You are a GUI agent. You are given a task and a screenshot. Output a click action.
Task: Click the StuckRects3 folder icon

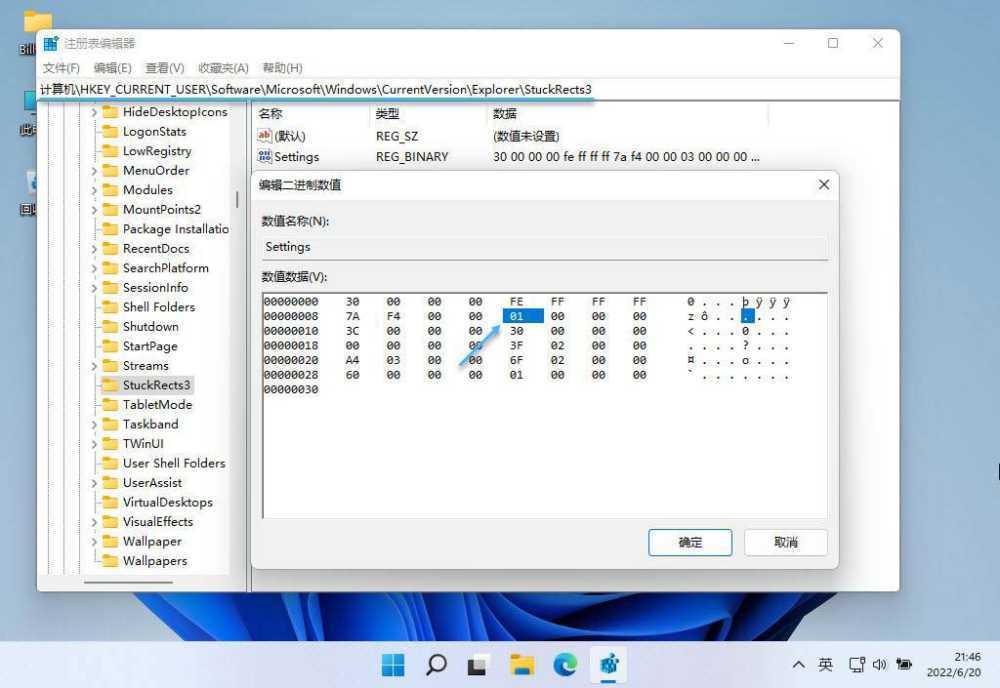tap(110, 384)
